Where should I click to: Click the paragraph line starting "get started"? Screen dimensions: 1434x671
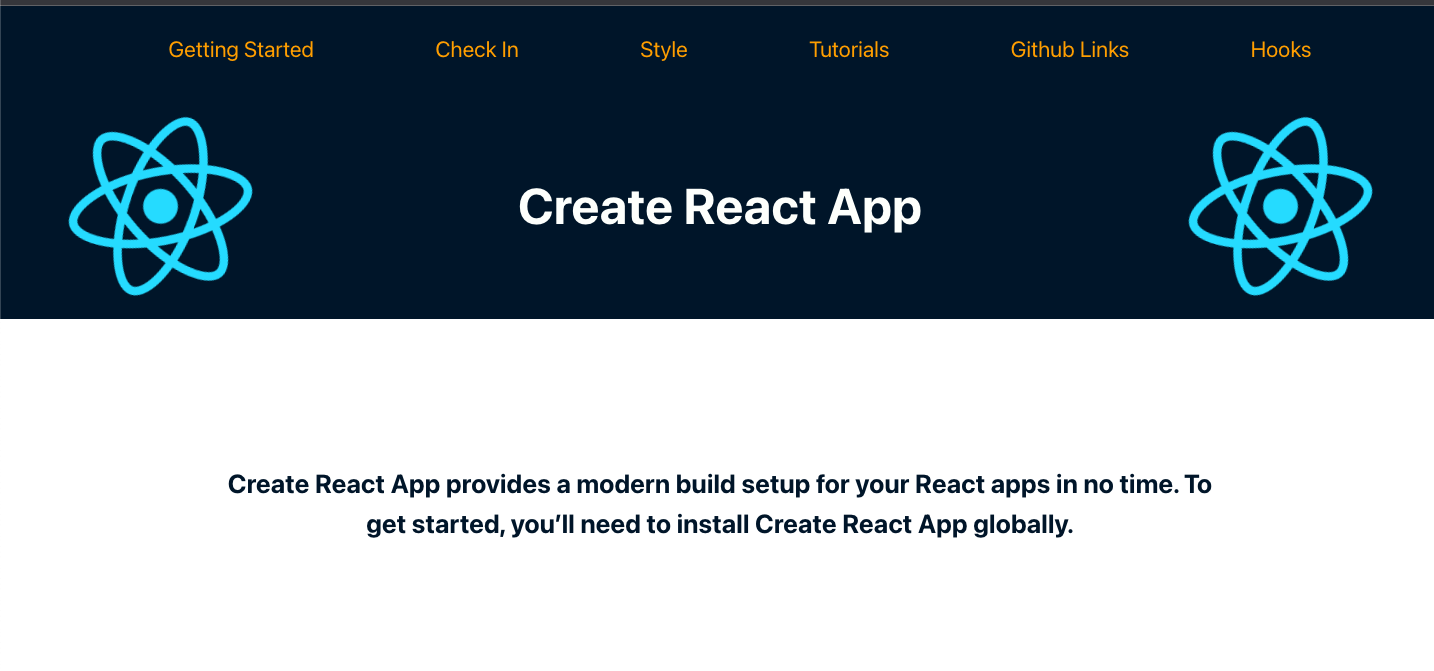[719, 525]
